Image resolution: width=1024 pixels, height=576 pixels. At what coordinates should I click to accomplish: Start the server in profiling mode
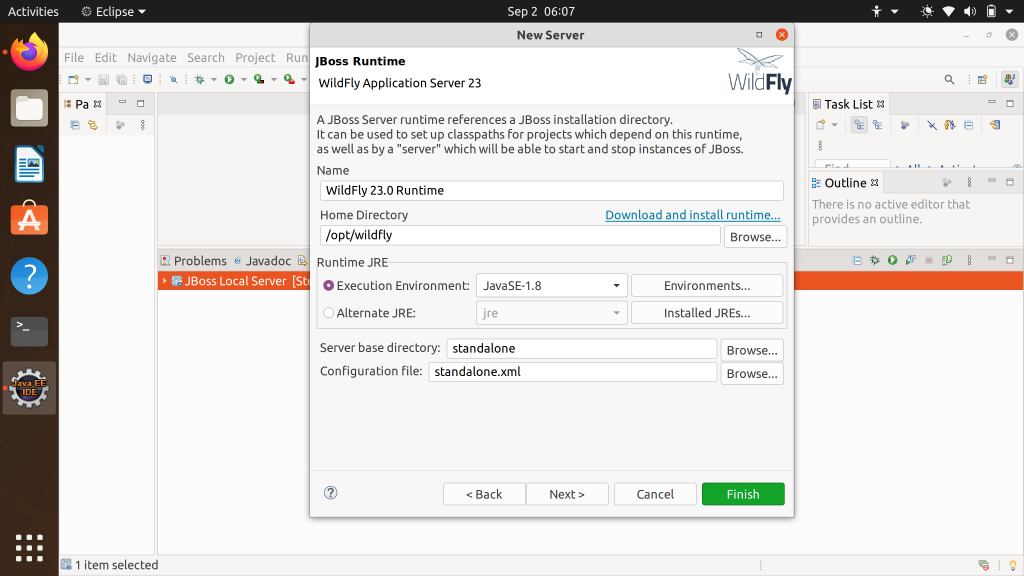click(x=910, y=261)
